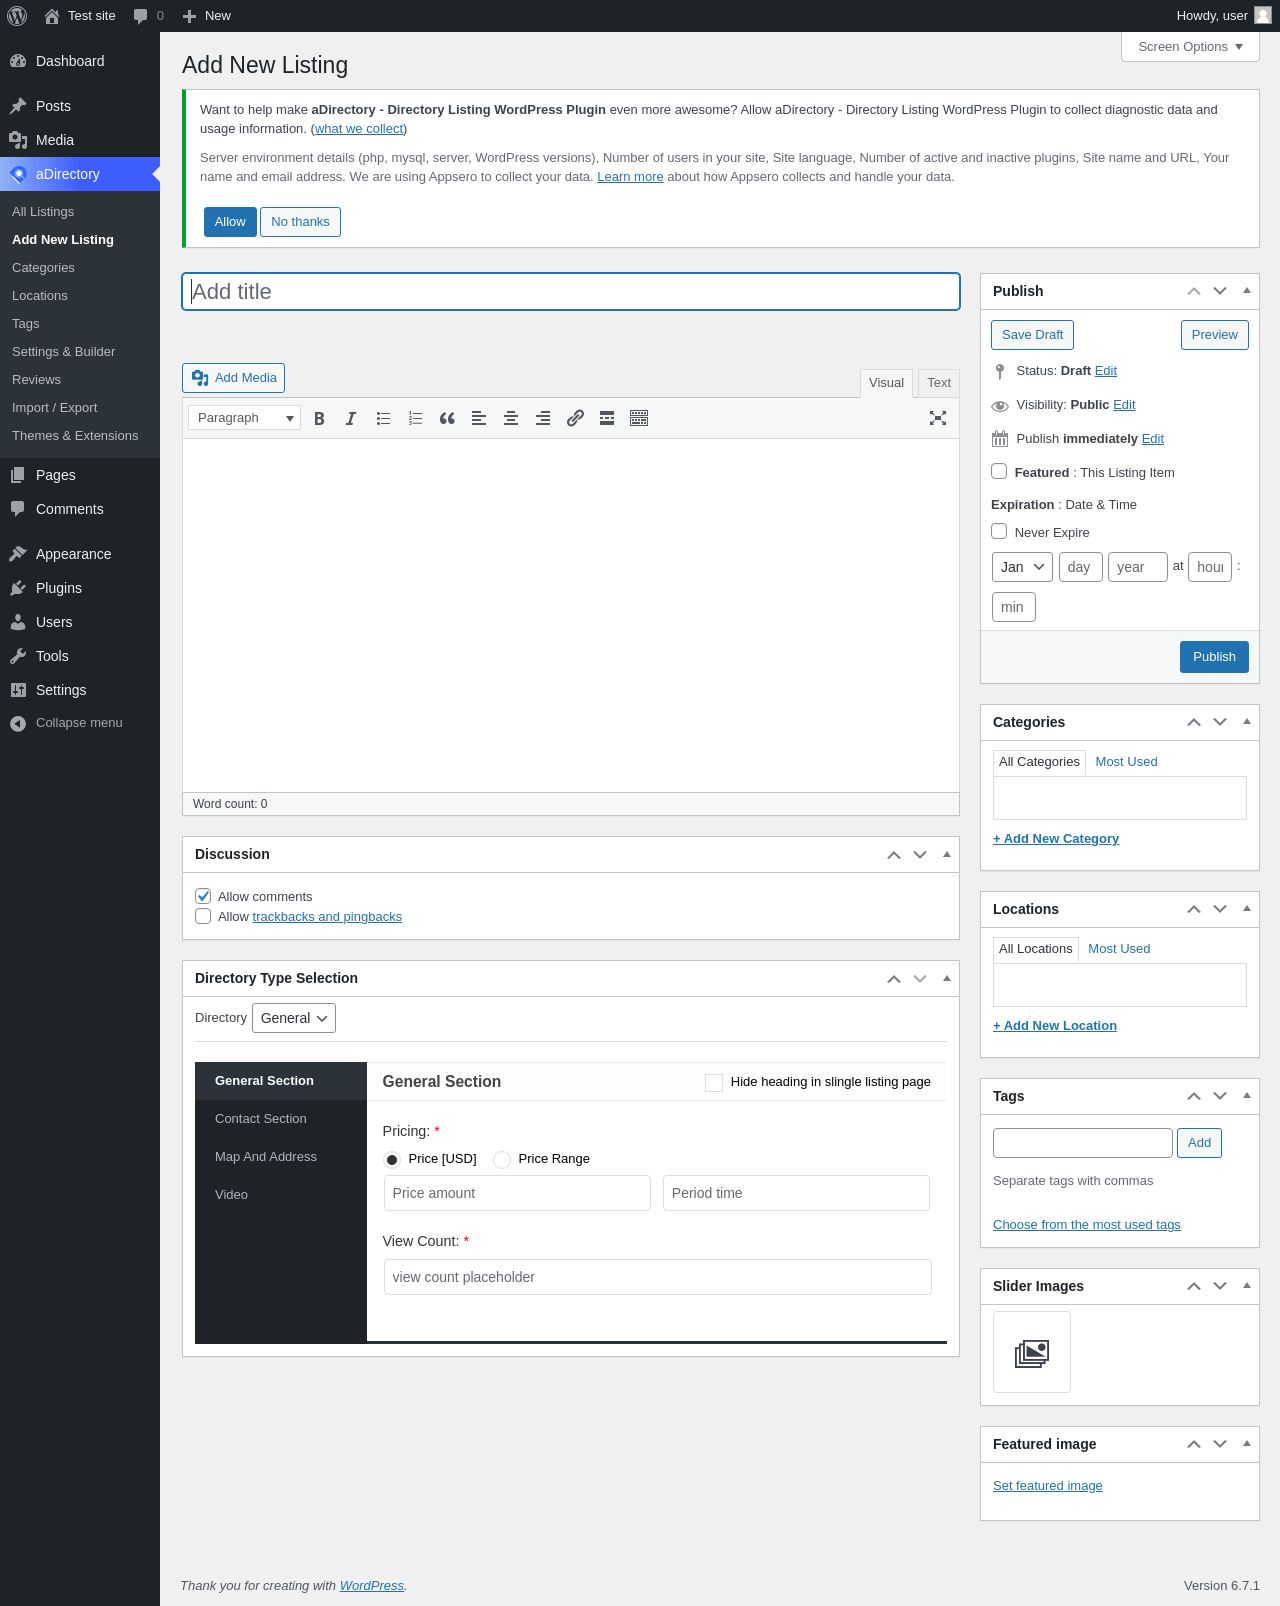Screen dimensions: 1280x1606
Task: Open the Contact Section tab
Action: (261, 1119)
